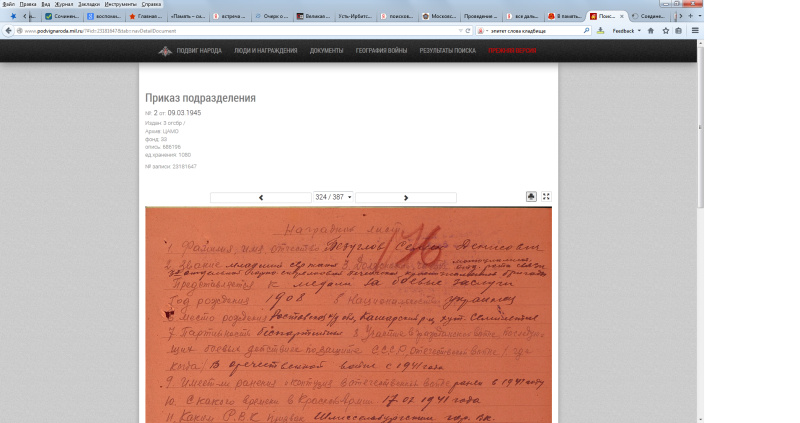Open the Закладки menu
This screenshot has height=423, width=800.
point(89,4)
